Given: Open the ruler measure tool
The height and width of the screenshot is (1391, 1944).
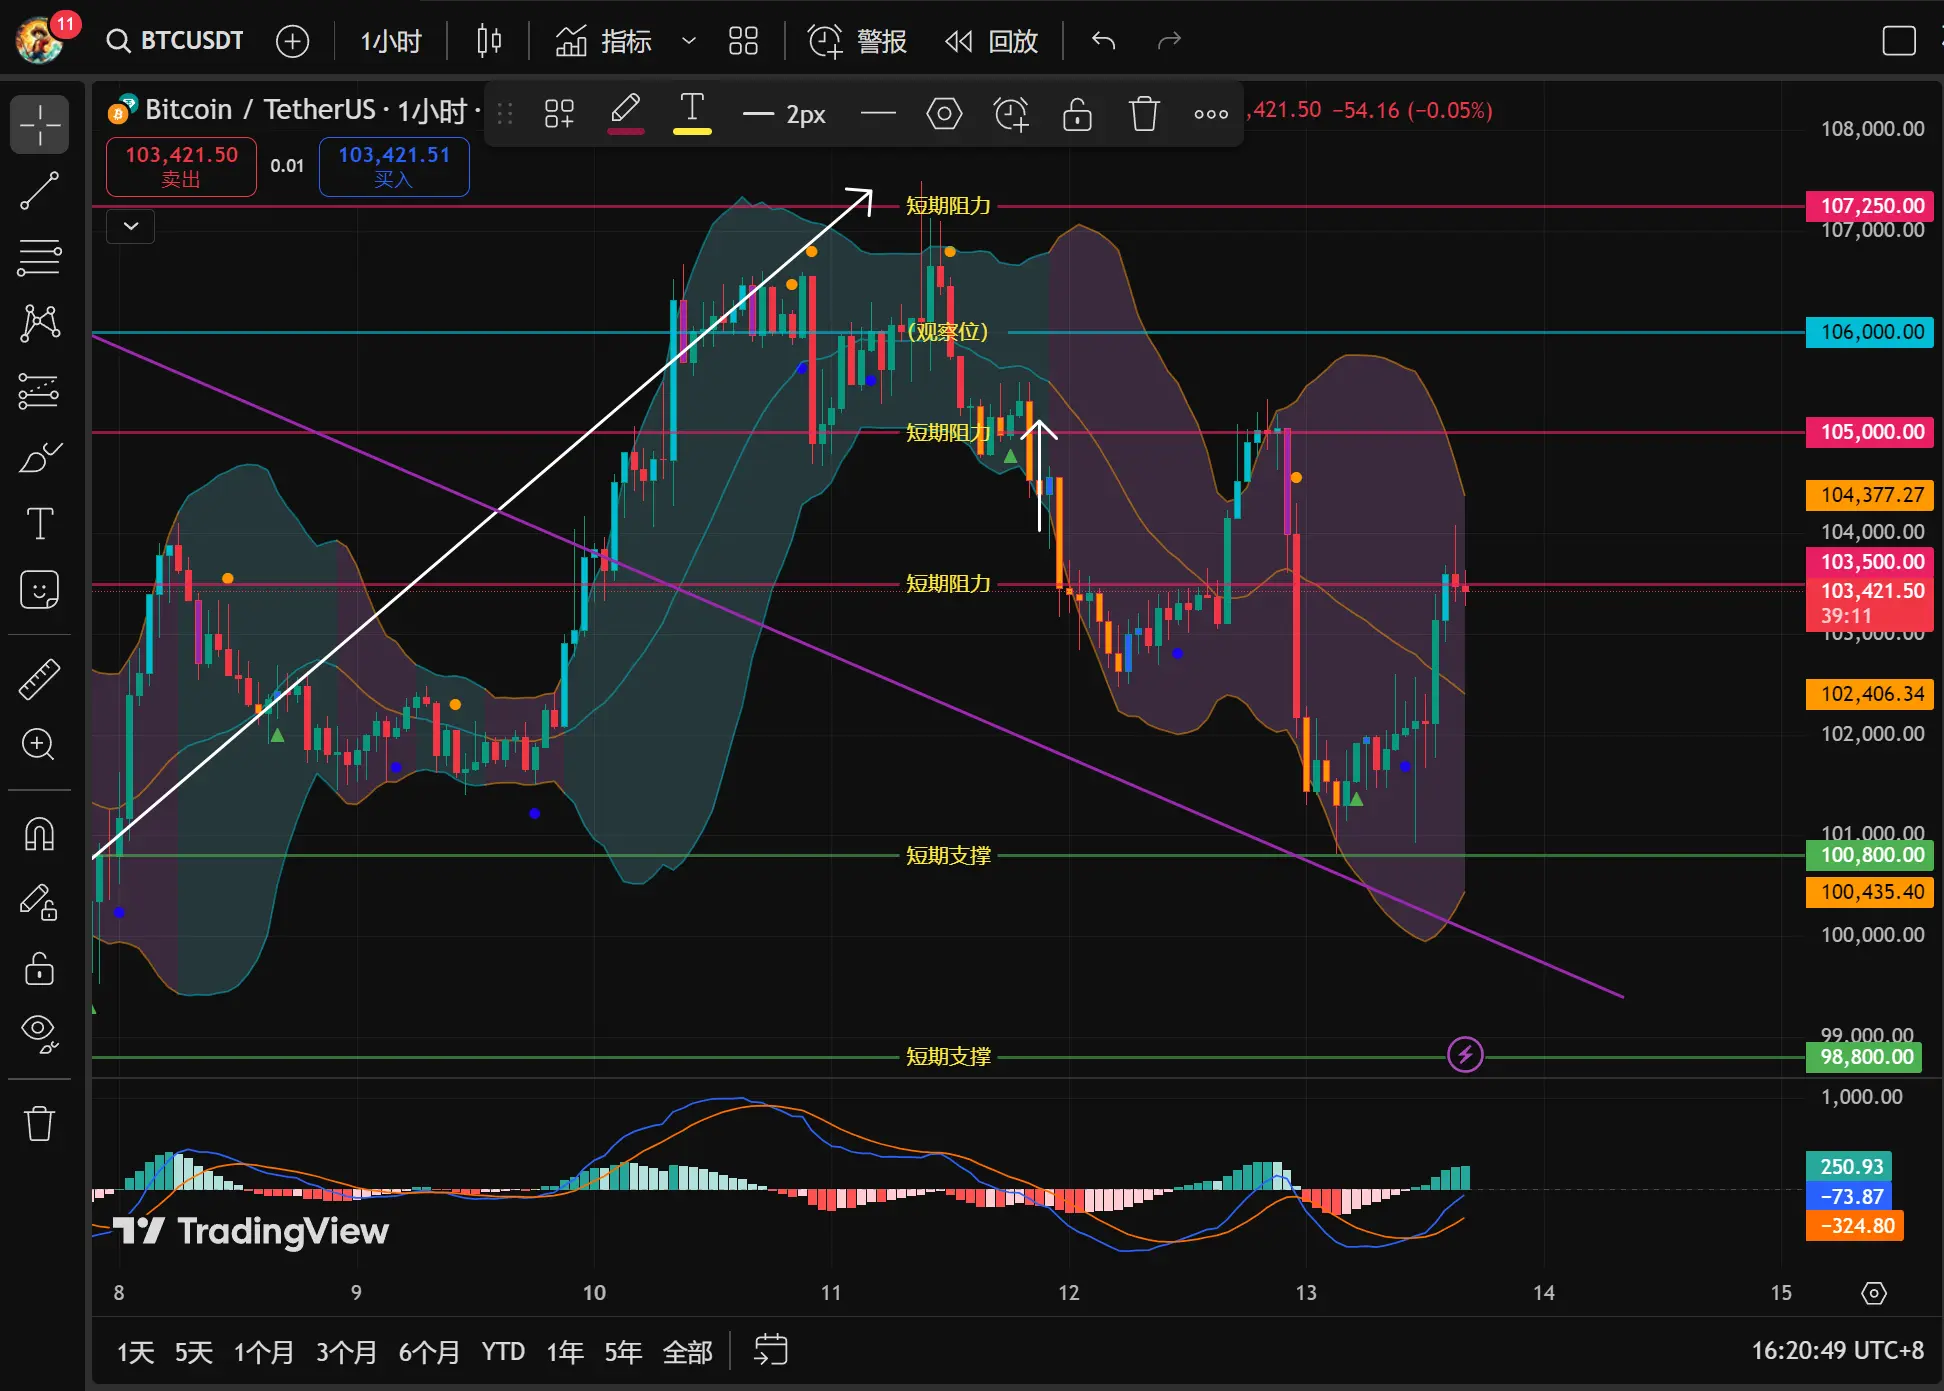Looking at the screenshot, I should (40, 679).
